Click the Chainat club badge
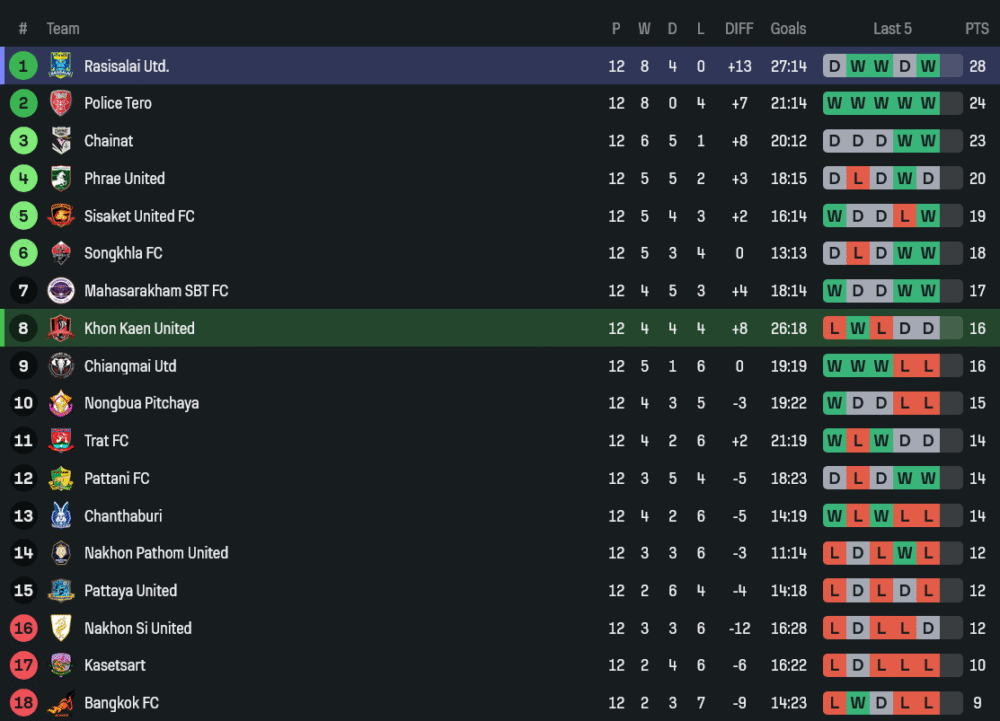Viewport: 1000px width, 721px height. (x=61, y=141)
